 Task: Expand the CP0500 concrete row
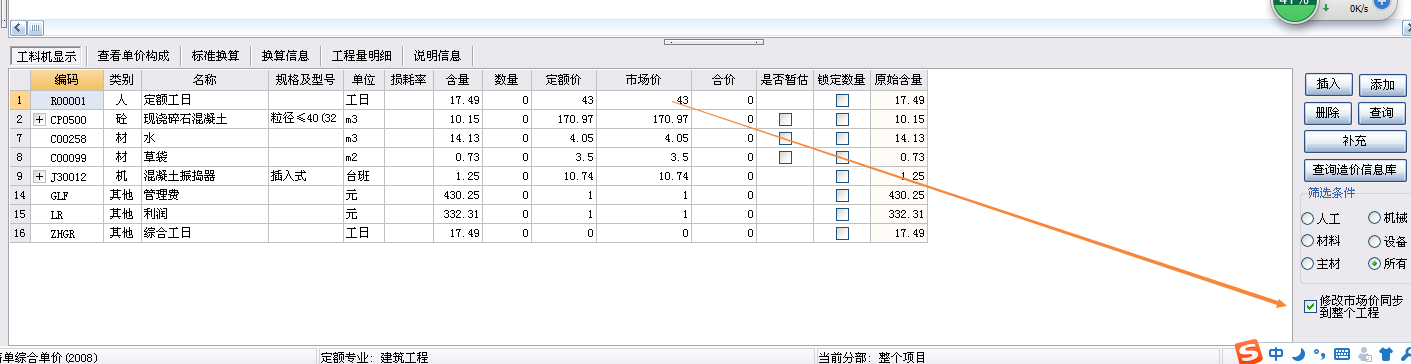[x=40, y=119]
